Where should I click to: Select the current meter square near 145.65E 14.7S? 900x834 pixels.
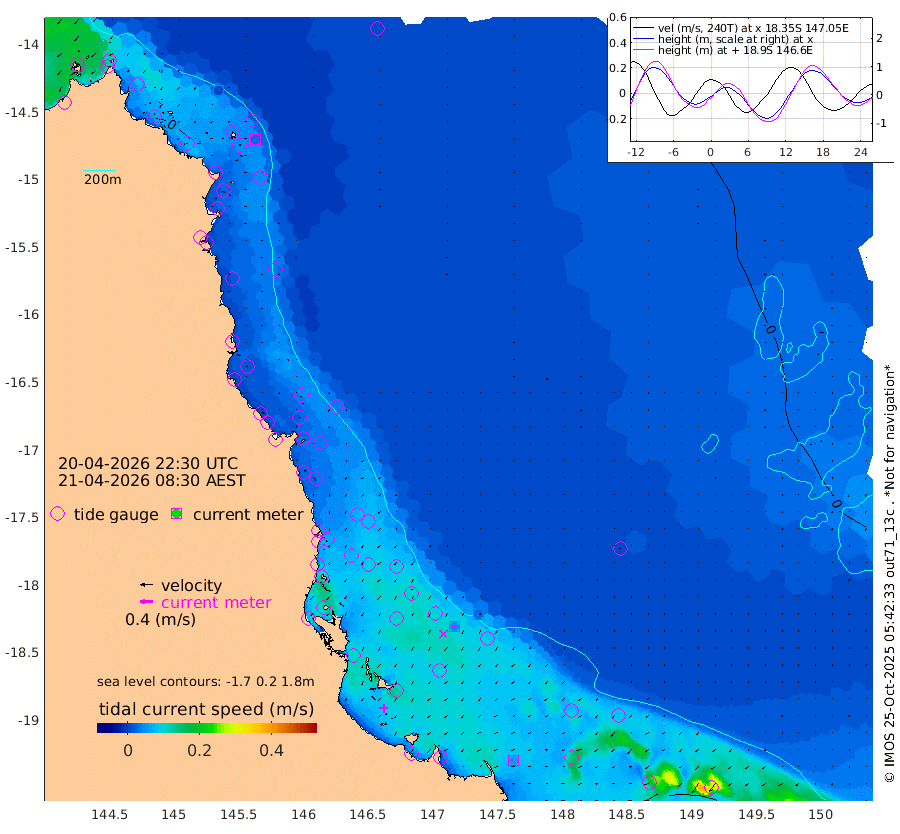(x=256, y=139)
